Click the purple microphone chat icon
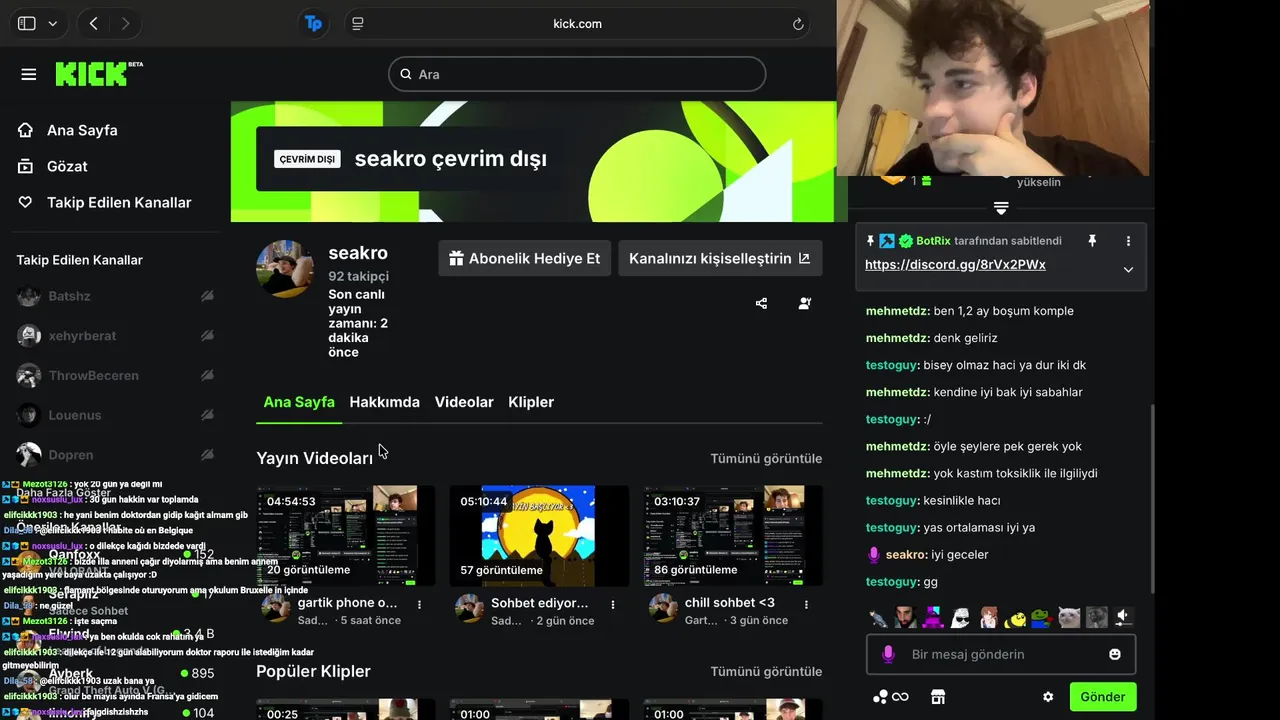Viewport: 1280px width, 720px height. click(887, 654)
